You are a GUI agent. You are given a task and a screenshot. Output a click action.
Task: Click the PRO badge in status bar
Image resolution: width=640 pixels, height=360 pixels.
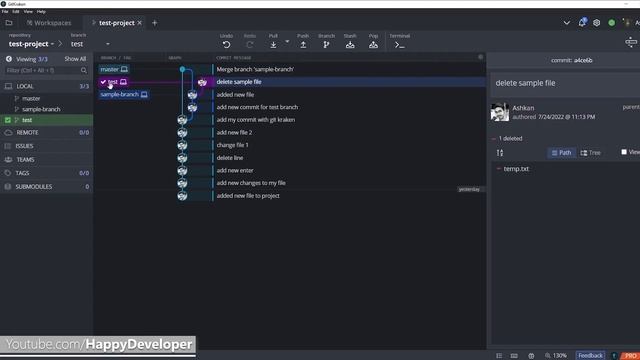[630, 356]
